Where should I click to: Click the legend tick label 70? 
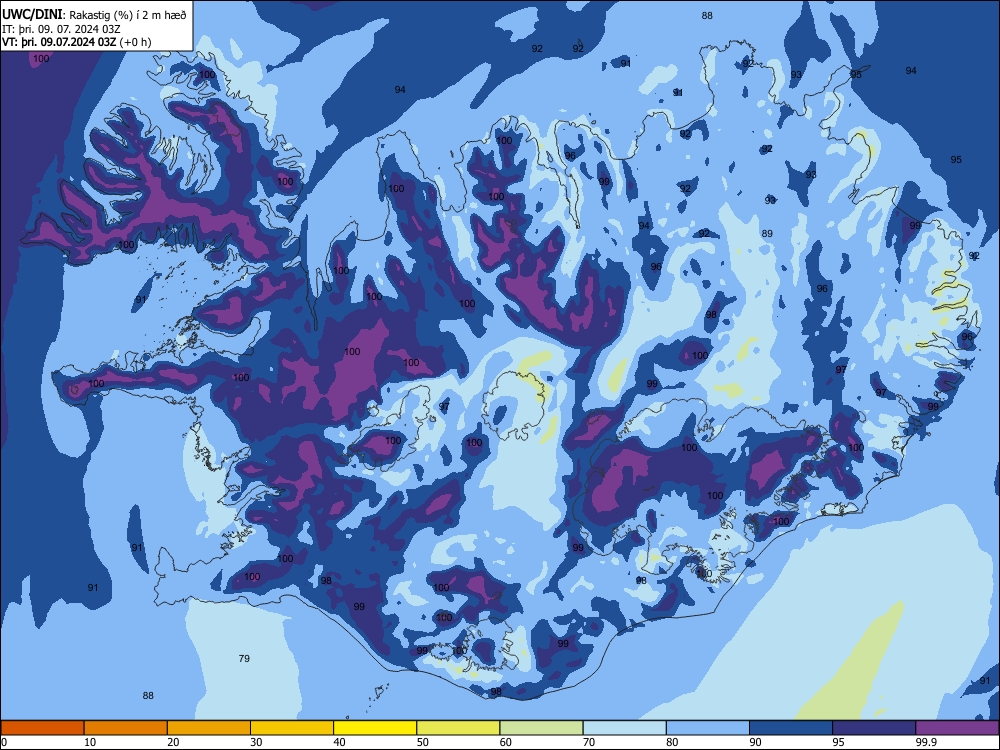589,742
